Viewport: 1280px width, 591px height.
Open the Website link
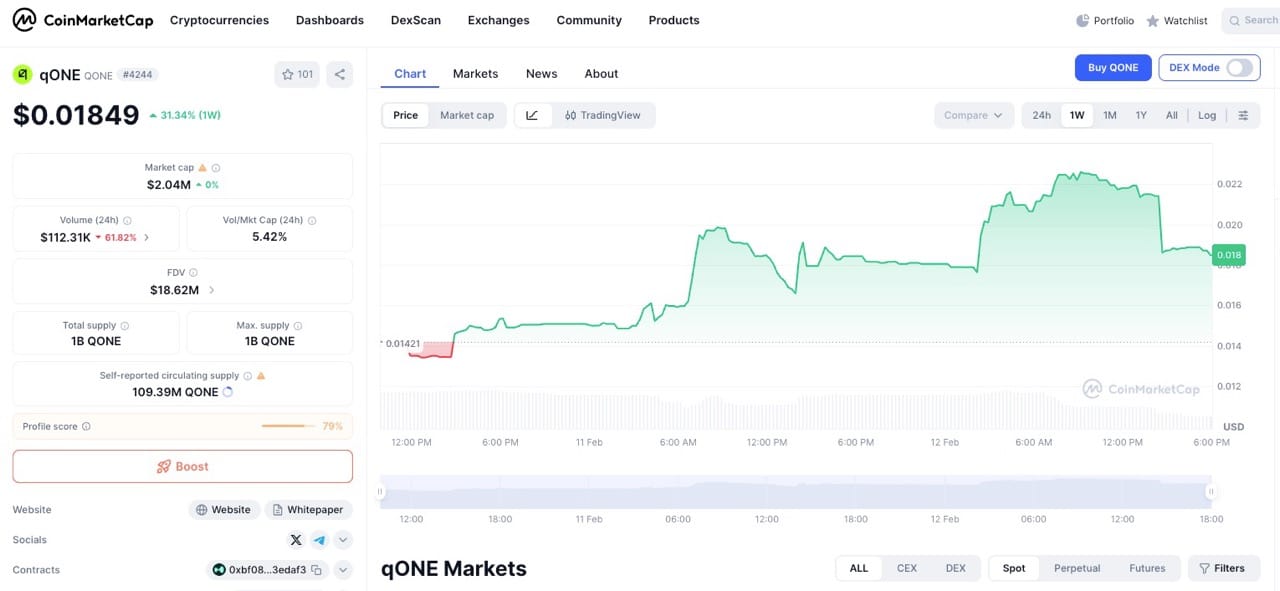pos(224,510)
